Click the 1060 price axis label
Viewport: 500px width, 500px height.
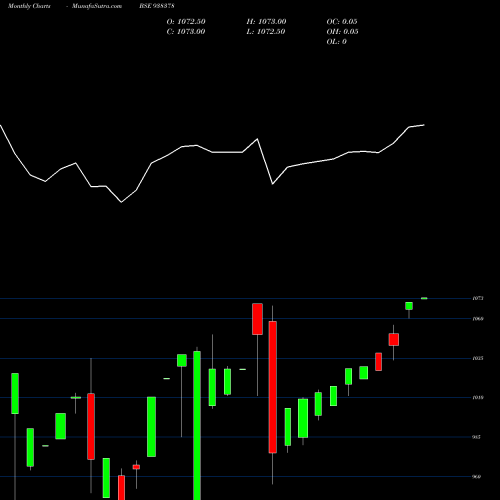click(478, 319)
